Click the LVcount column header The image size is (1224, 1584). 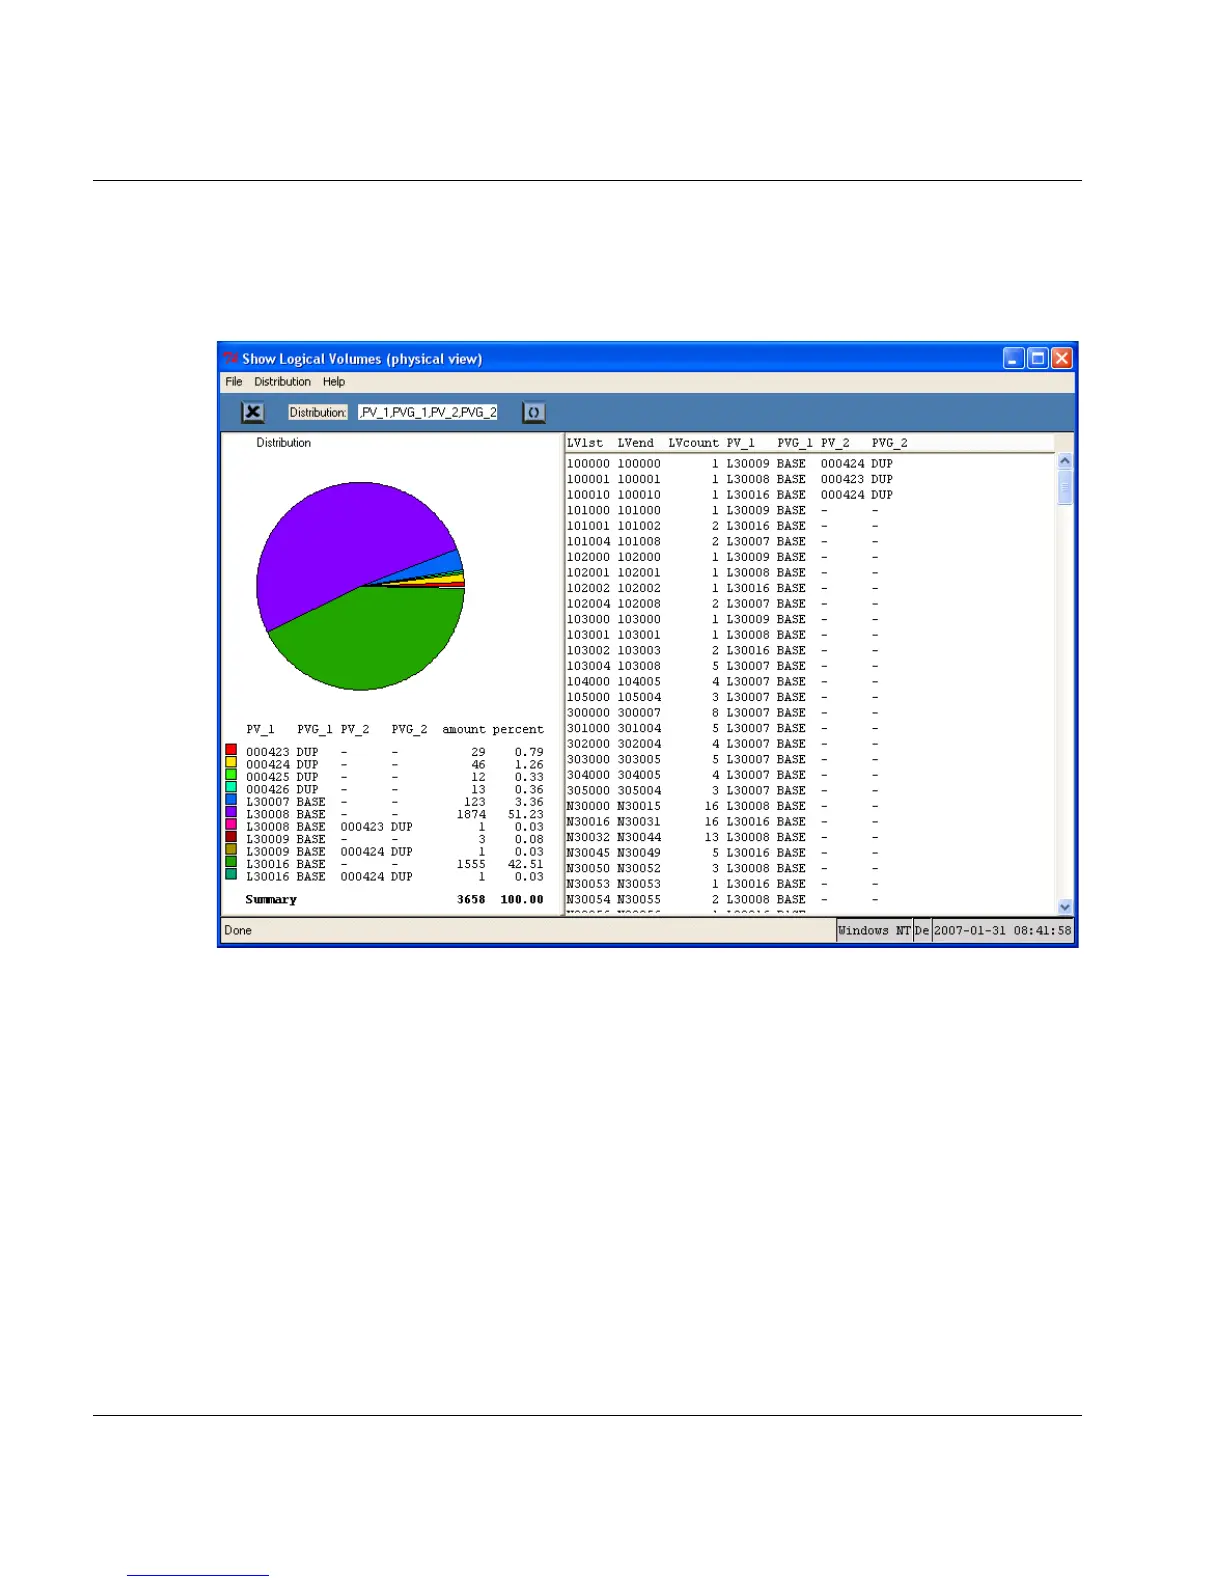[693, 443]
